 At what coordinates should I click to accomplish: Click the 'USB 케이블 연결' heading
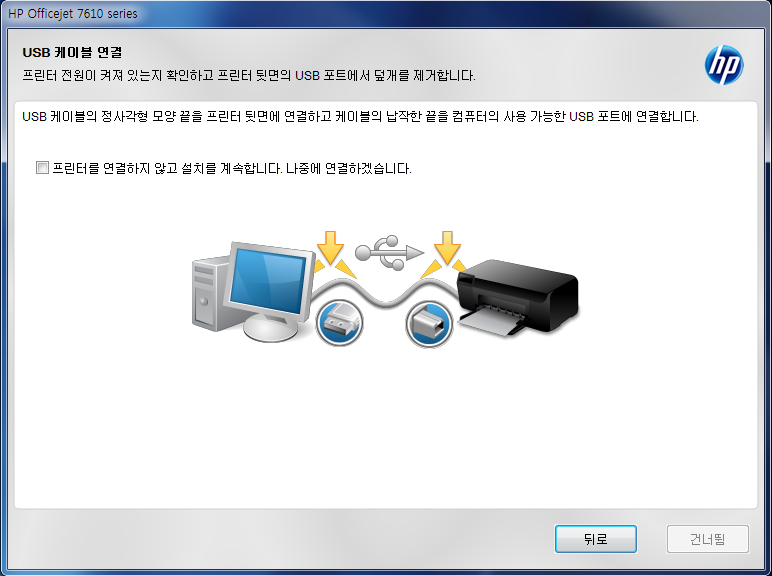pos(72,52)
